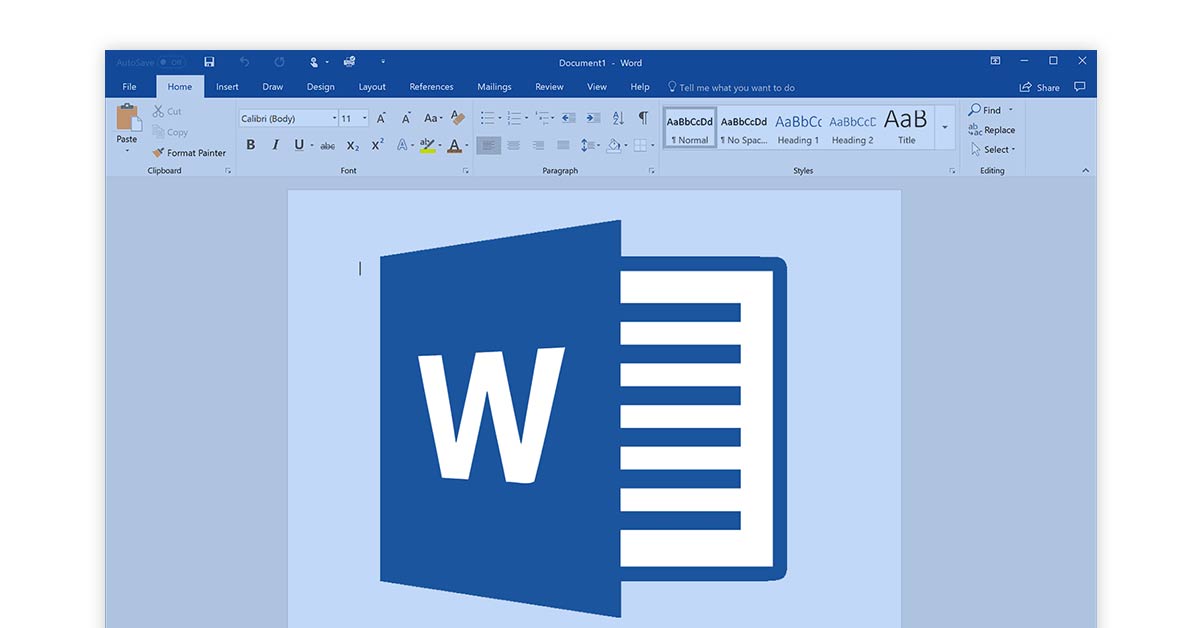This screenshot has width=1200, height=628.
Task: Open the Customize Quick Access Toolbar arrow
Action: click(383, 62)
